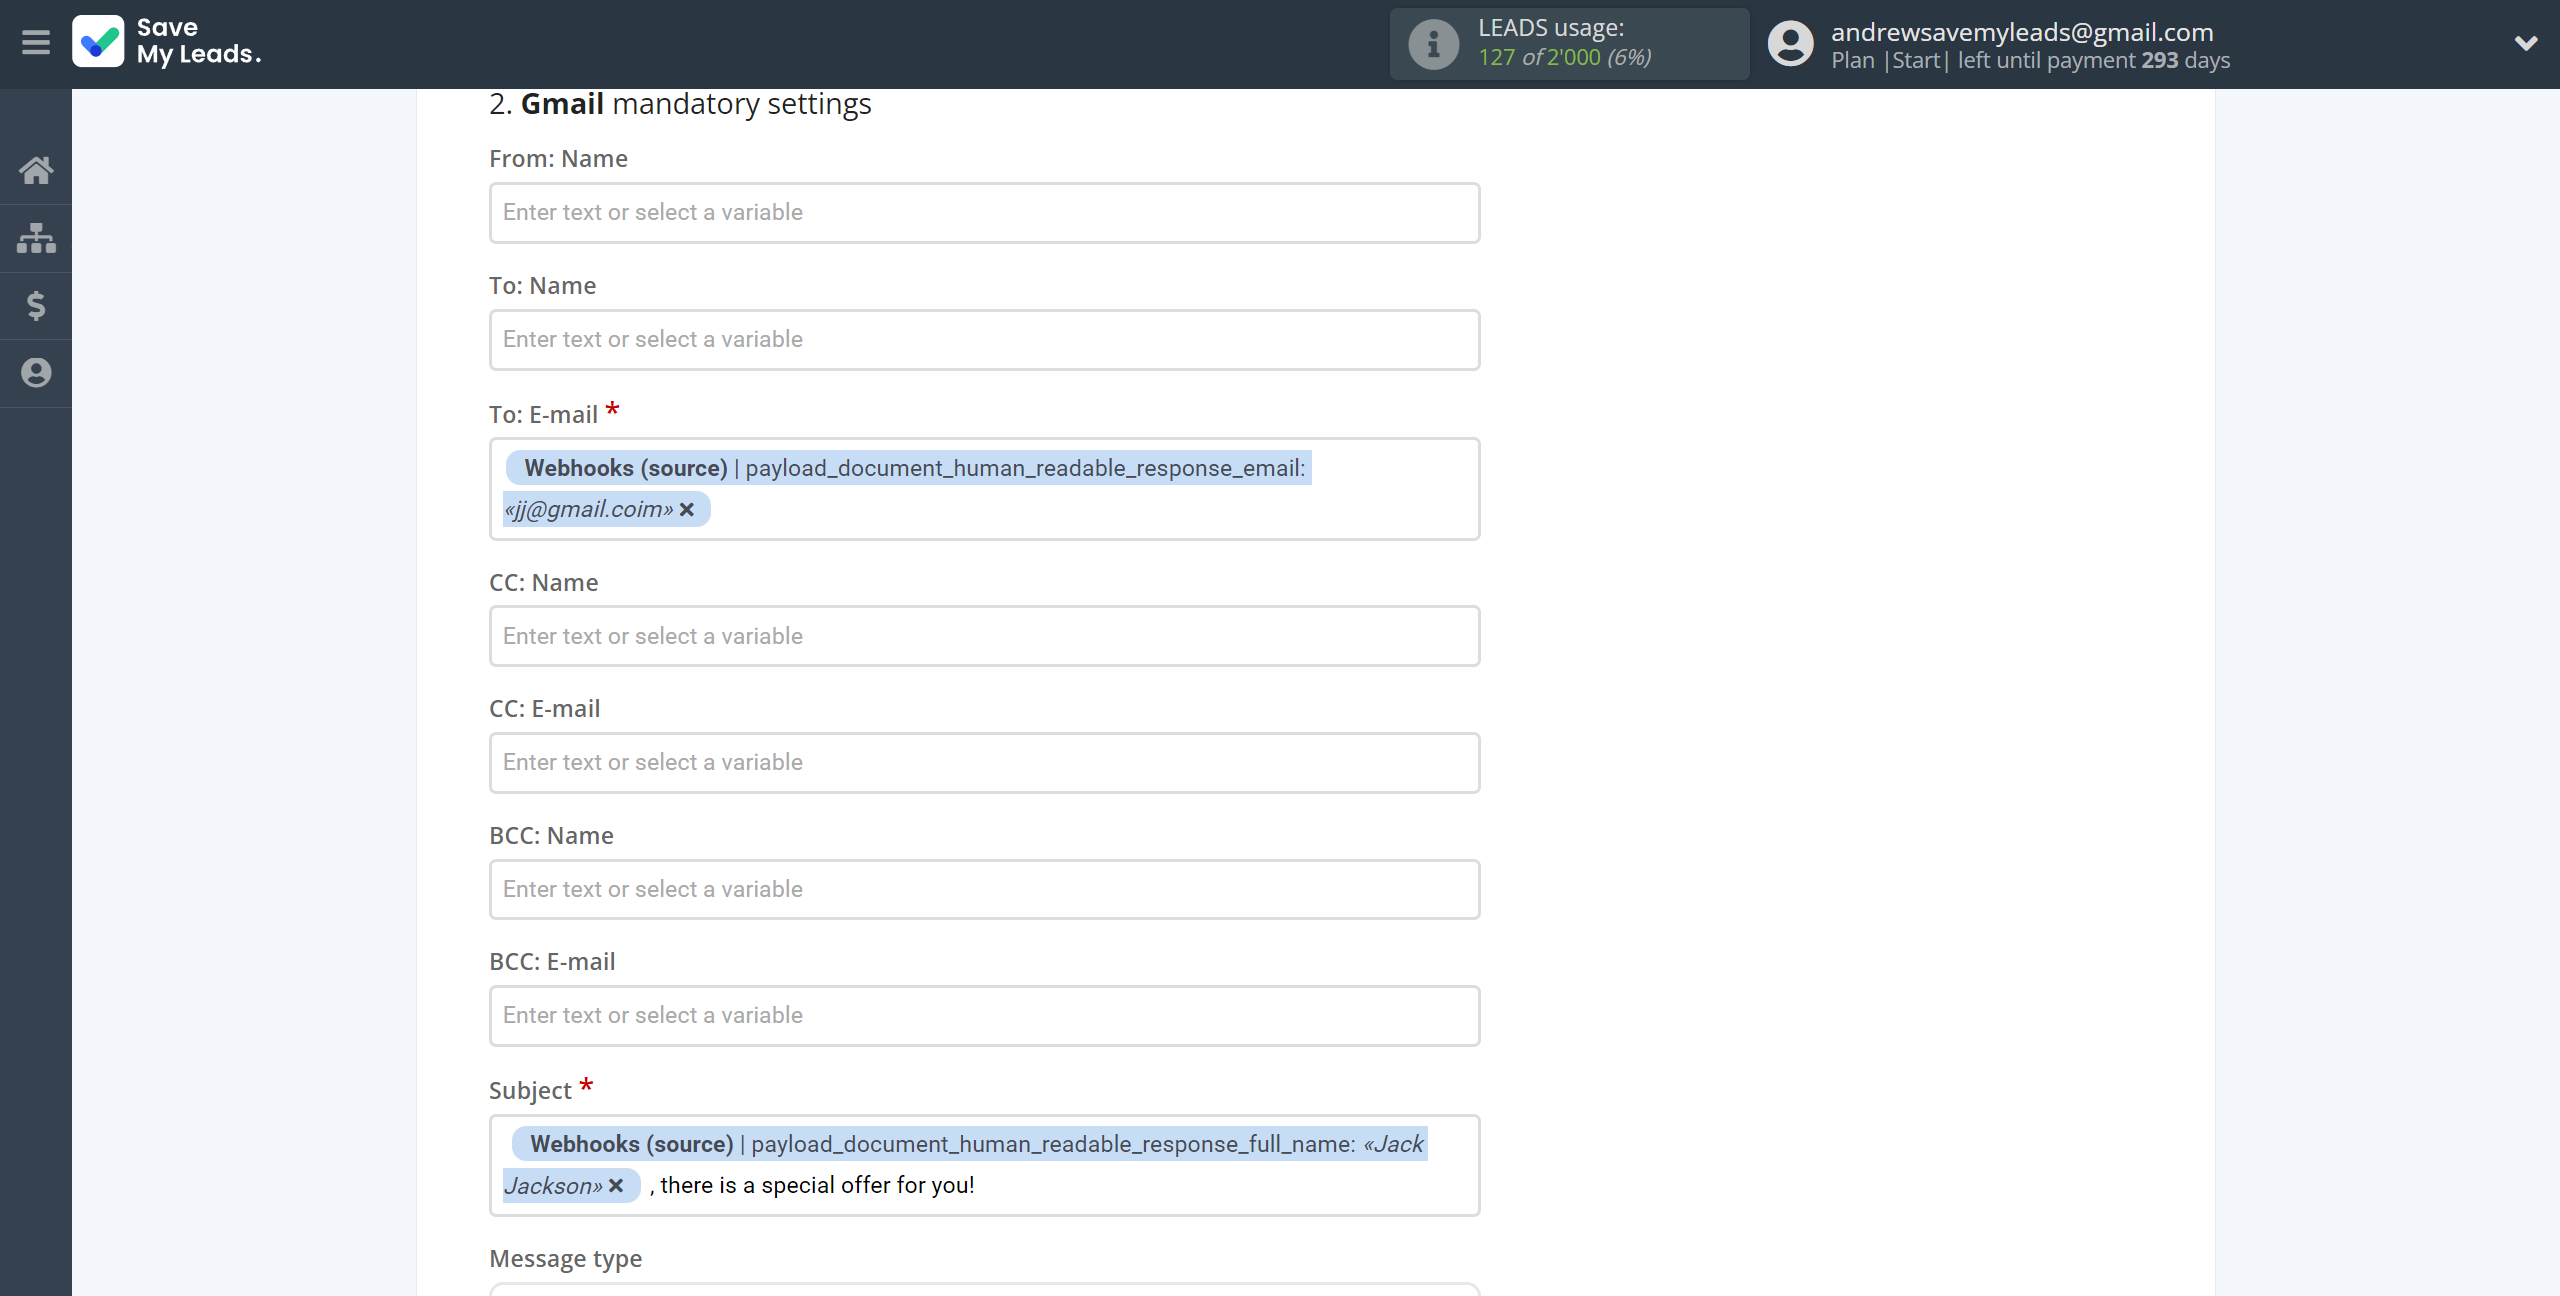Click the andrewsavemyleads@gmail.com account text
The image size is (2560, 1296).
tap(2022, 32)
